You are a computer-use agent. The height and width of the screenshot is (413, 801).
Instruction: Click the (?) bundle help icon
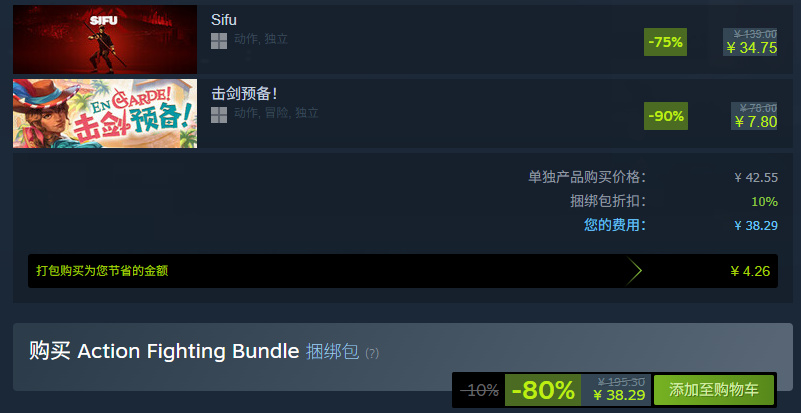[372, 353]
